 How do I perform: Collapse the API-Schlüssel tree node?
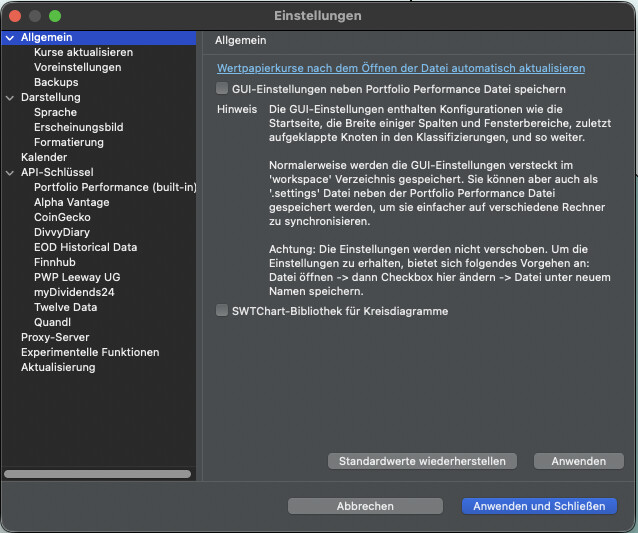(x=10, y=173)
